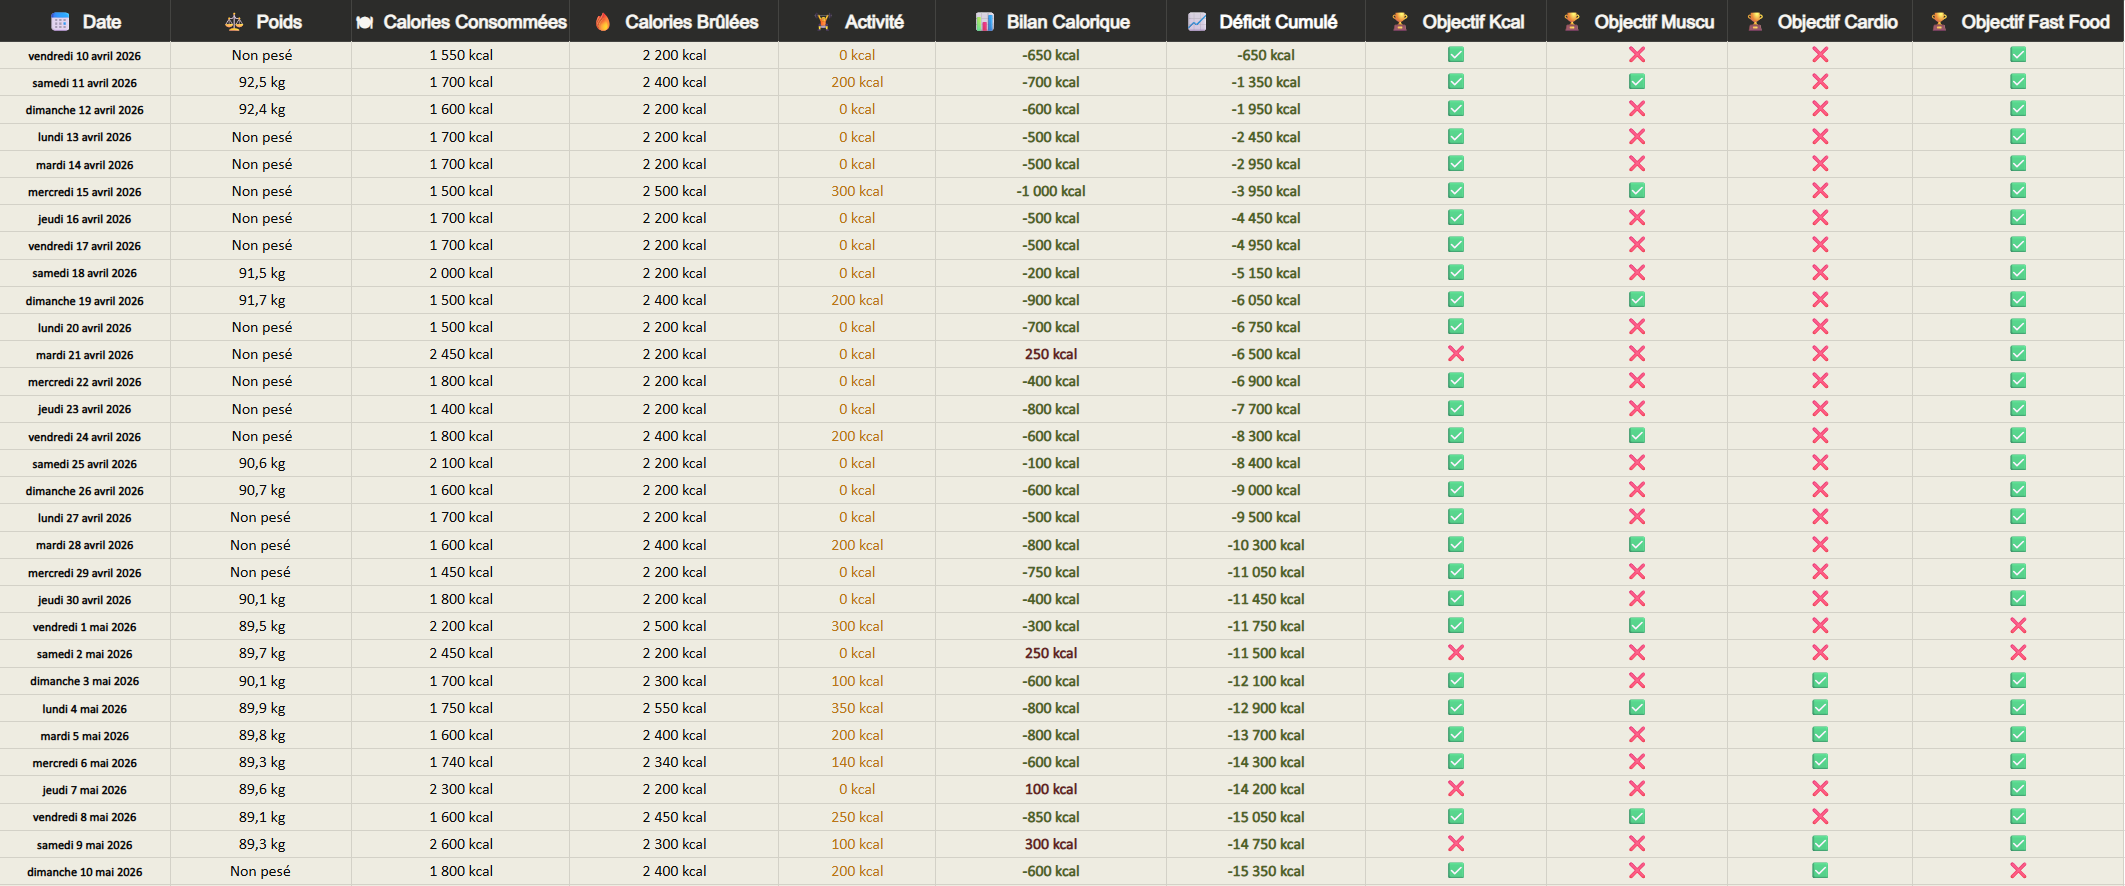The image size is (2125, 886).
Task: Click the plate icon beside Calories Consommées
Action: 365,22
